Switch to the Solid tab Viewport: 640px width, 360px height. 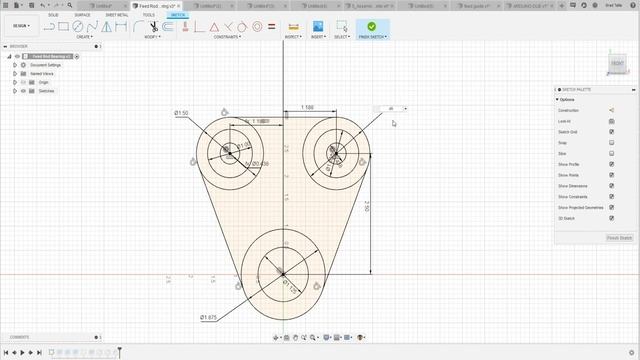tap(53, 15)
